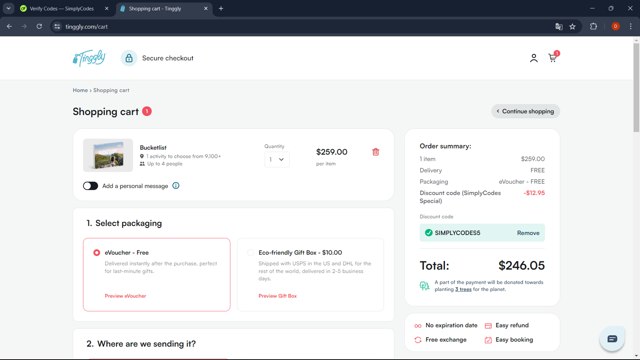Toggle Add a personal message switch

point(90,186)
